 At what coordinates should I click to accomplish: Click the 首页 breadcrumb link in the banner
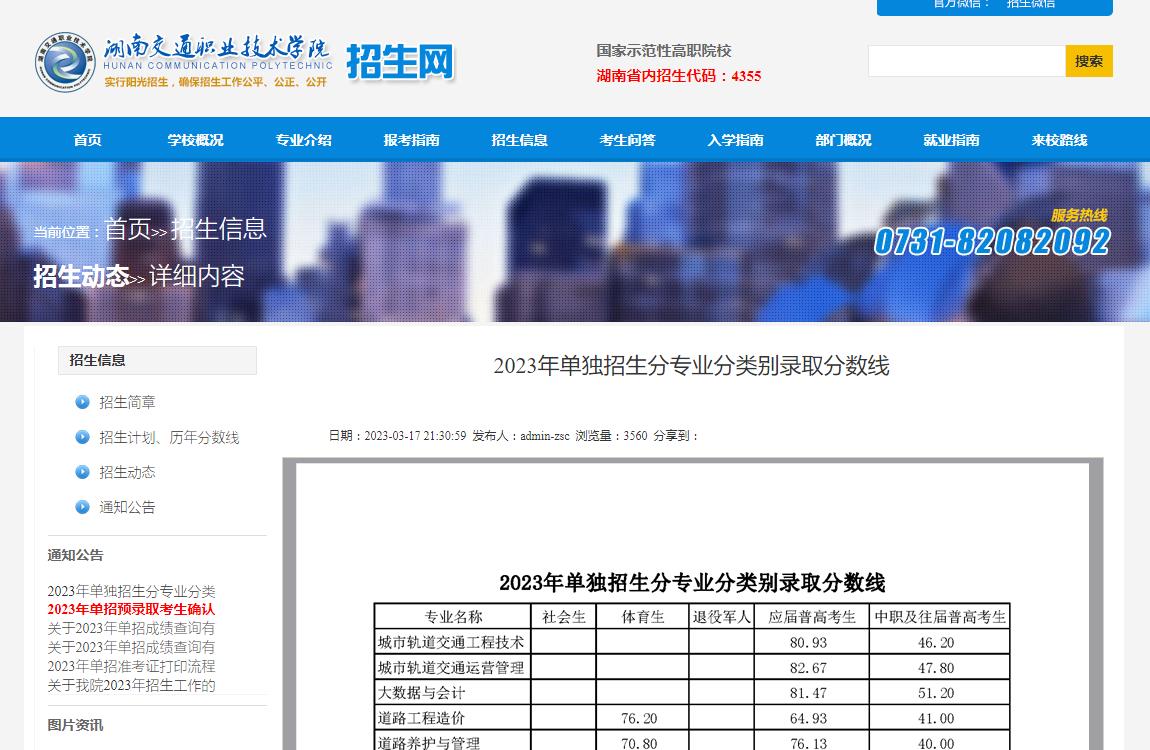coord(127,229)
